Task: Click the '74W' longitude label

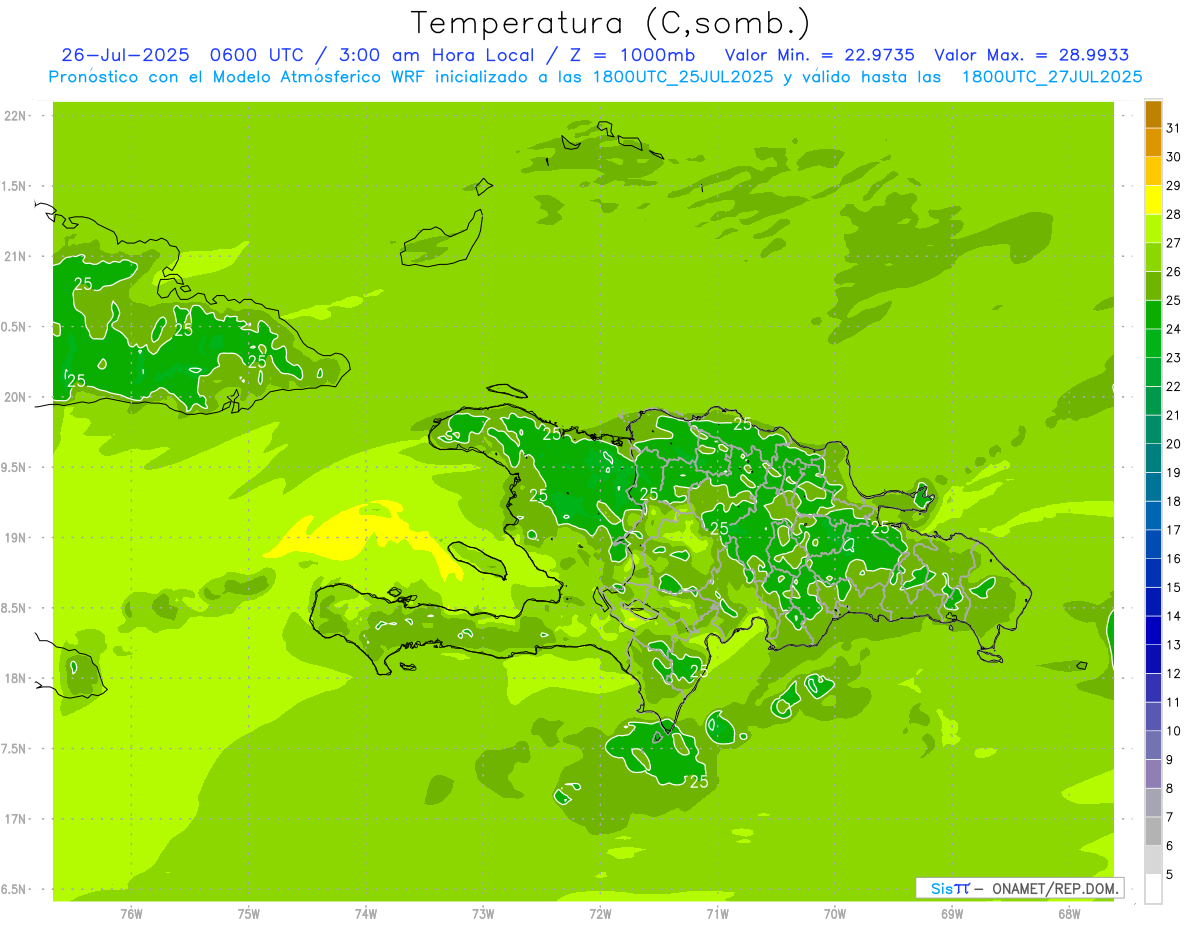Action: 366,913
